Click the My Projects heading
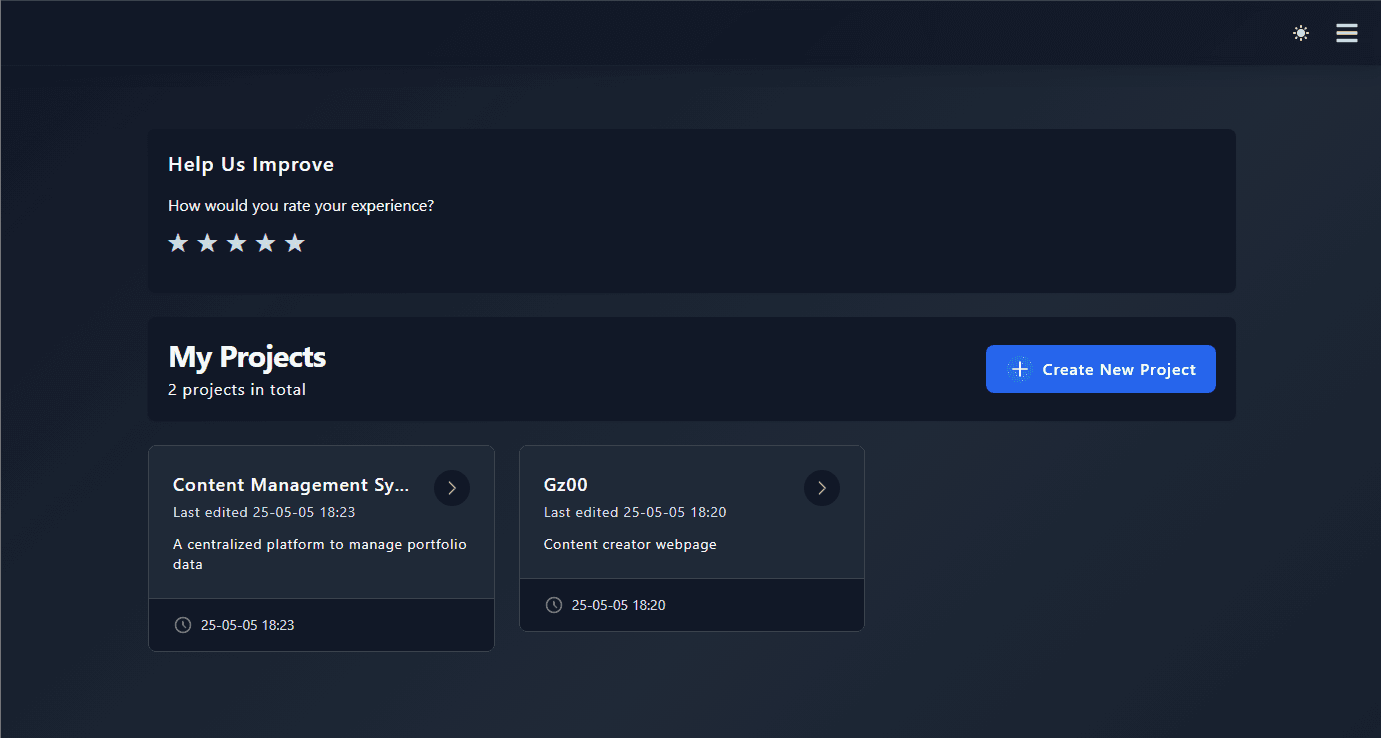 pyautogui.click(x=247, y=357)
